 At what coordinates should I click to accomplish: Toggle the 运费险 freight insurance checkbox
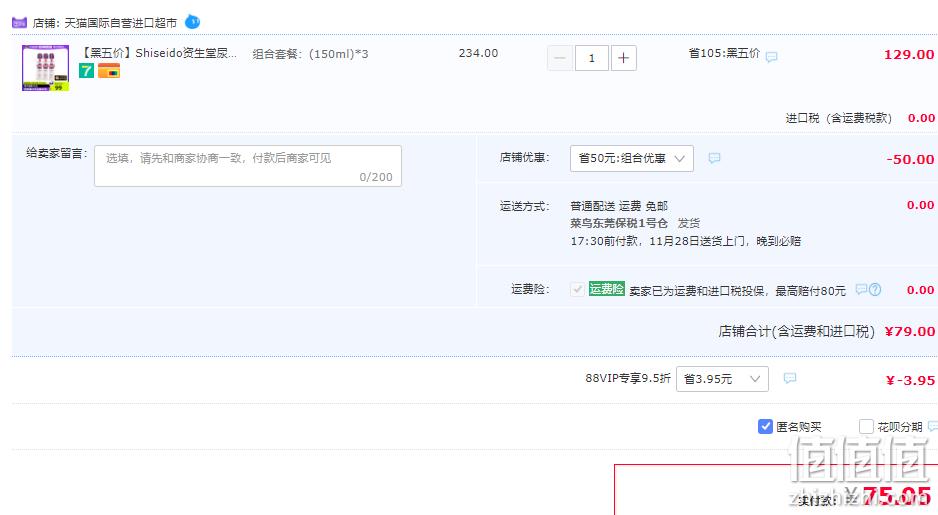(x=577, y=290)
